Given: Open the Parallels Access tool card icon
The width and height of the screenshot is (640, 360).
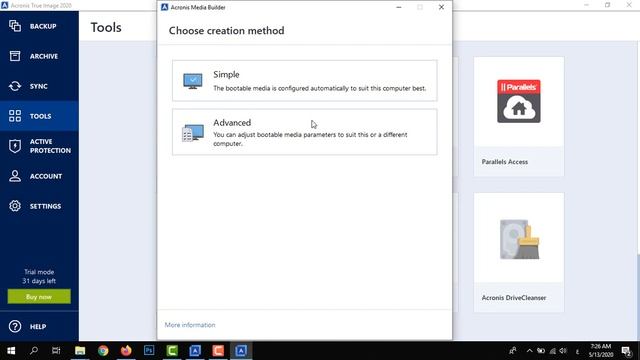Looking at the screenshot, I should 519,101.
